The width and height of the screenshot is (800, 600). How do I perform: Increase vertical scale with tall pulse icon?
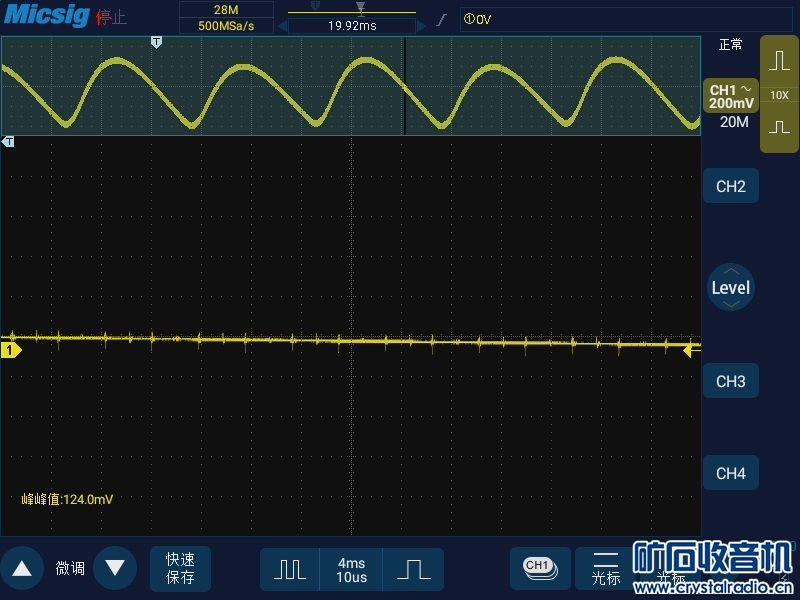tap(779, 61)
